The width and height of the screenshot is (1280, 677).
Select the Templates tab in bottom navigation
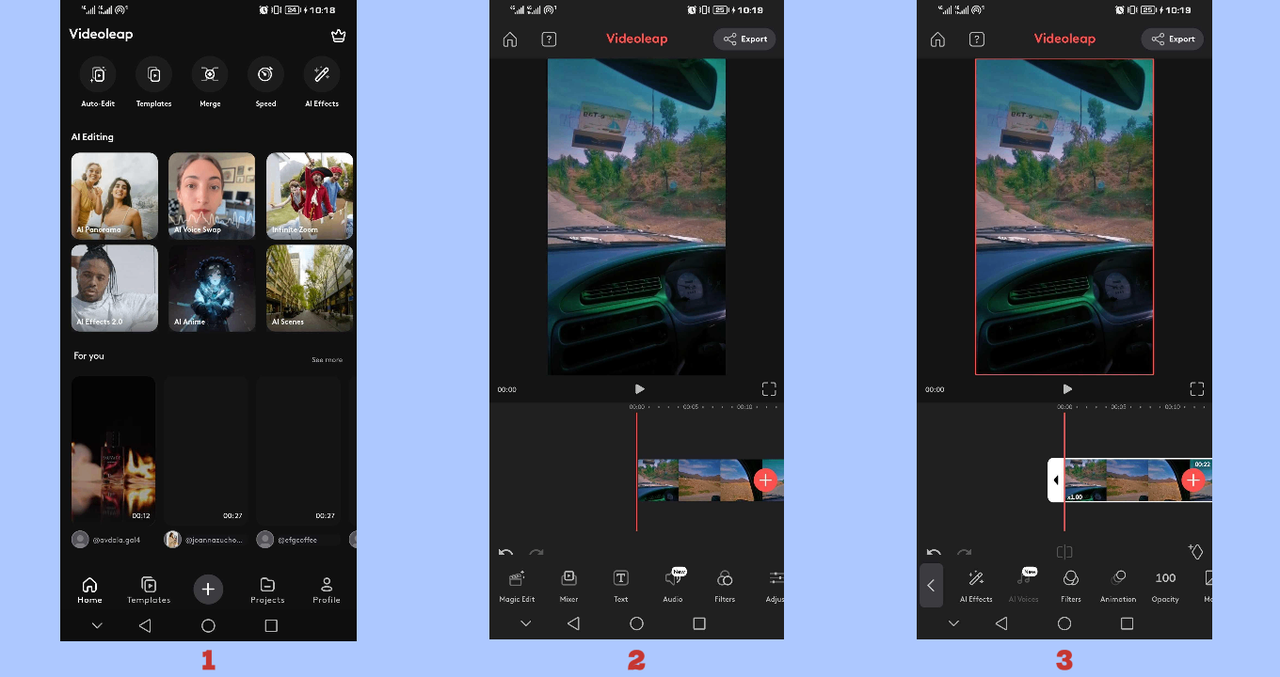pyautogui.click(x=148, y=590)
